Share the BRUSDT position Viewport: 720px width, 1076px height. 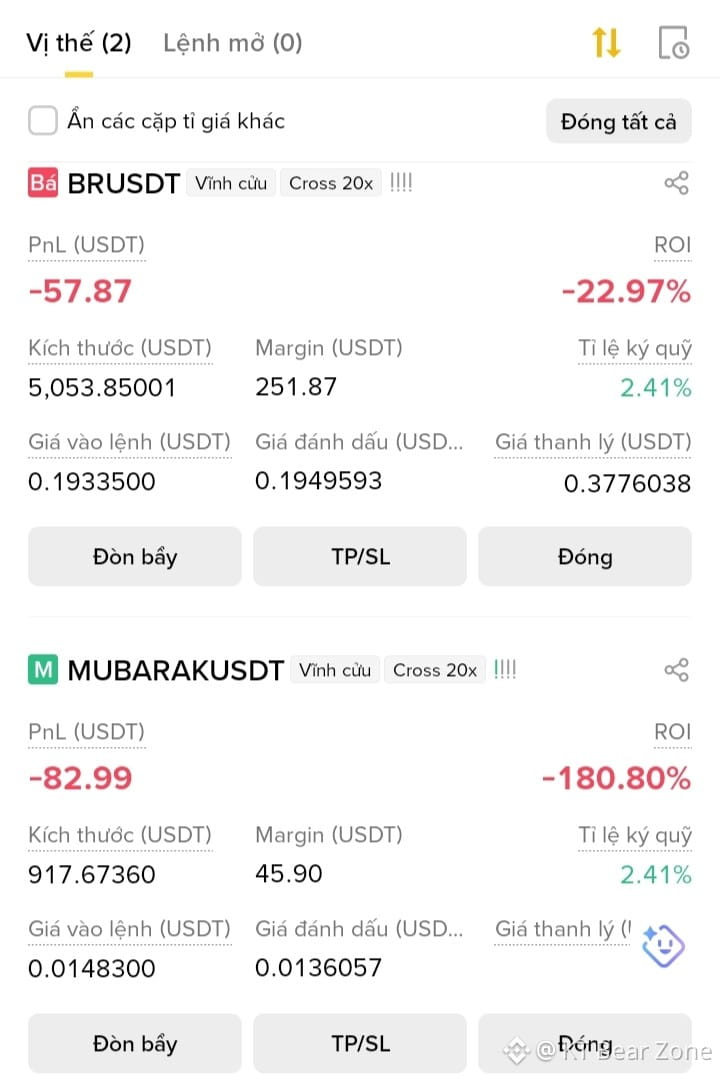point(676,183)
